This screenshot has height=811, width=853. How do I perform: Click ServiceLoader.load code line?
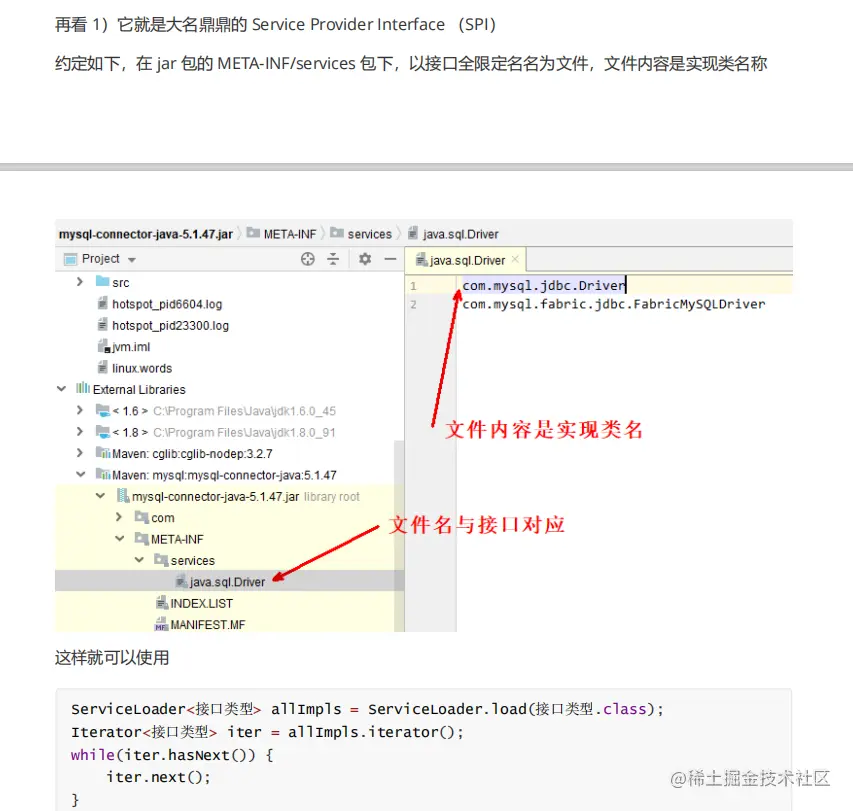pos(367,709)
